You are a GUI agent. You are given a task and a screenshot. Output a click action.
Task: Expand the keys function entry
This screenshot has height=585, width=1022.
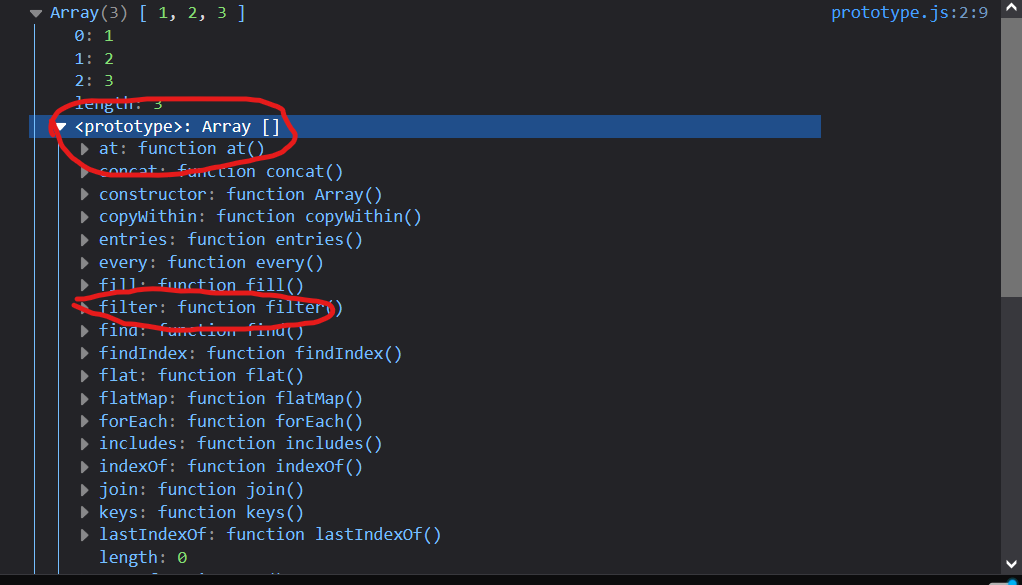coord(85,513)
